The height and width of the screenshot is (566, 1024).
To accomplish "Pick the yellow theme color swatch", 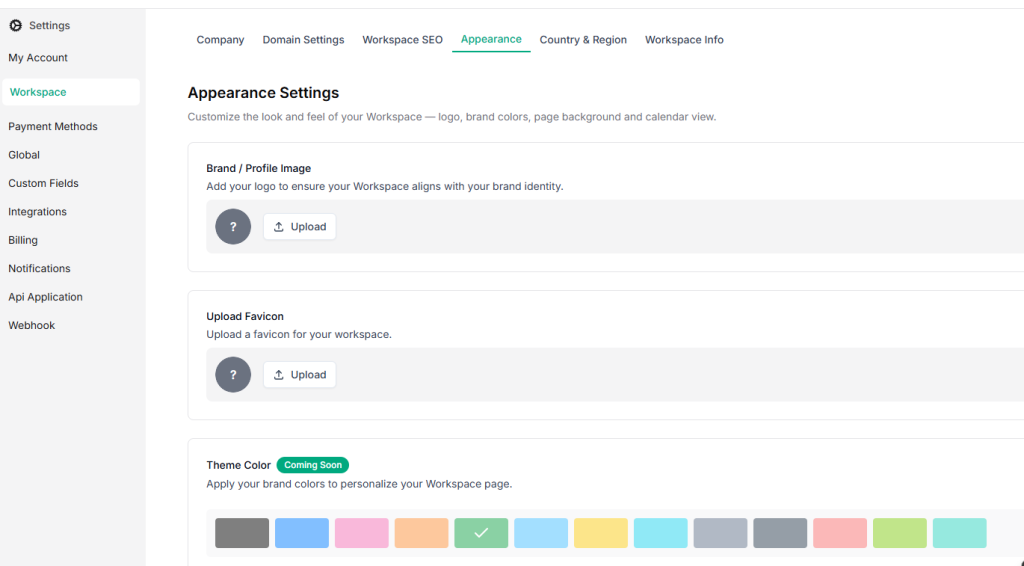I will [600, 533].
